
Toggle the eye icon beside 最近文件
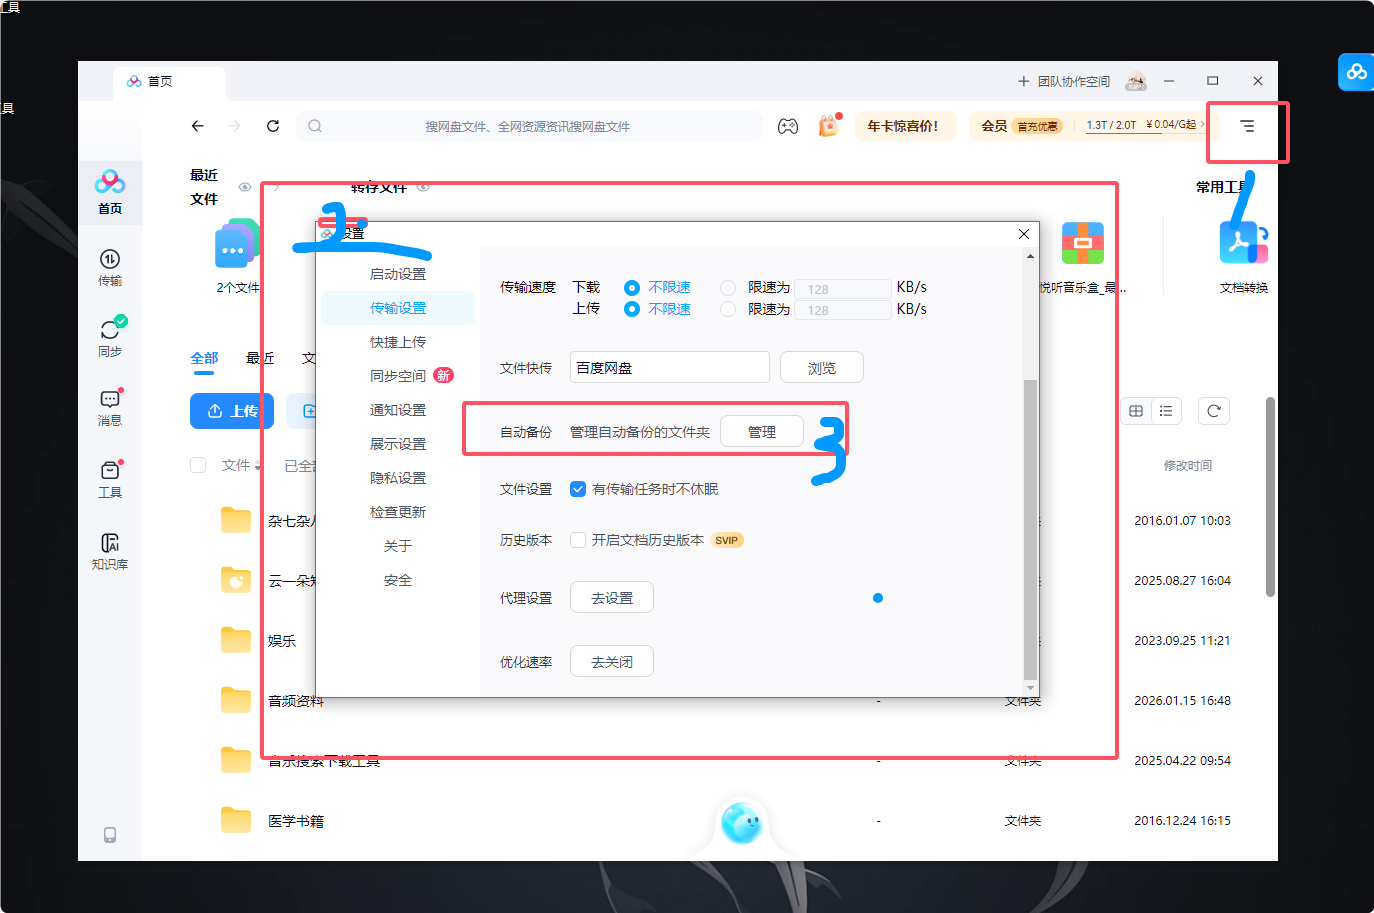point(245,187)
